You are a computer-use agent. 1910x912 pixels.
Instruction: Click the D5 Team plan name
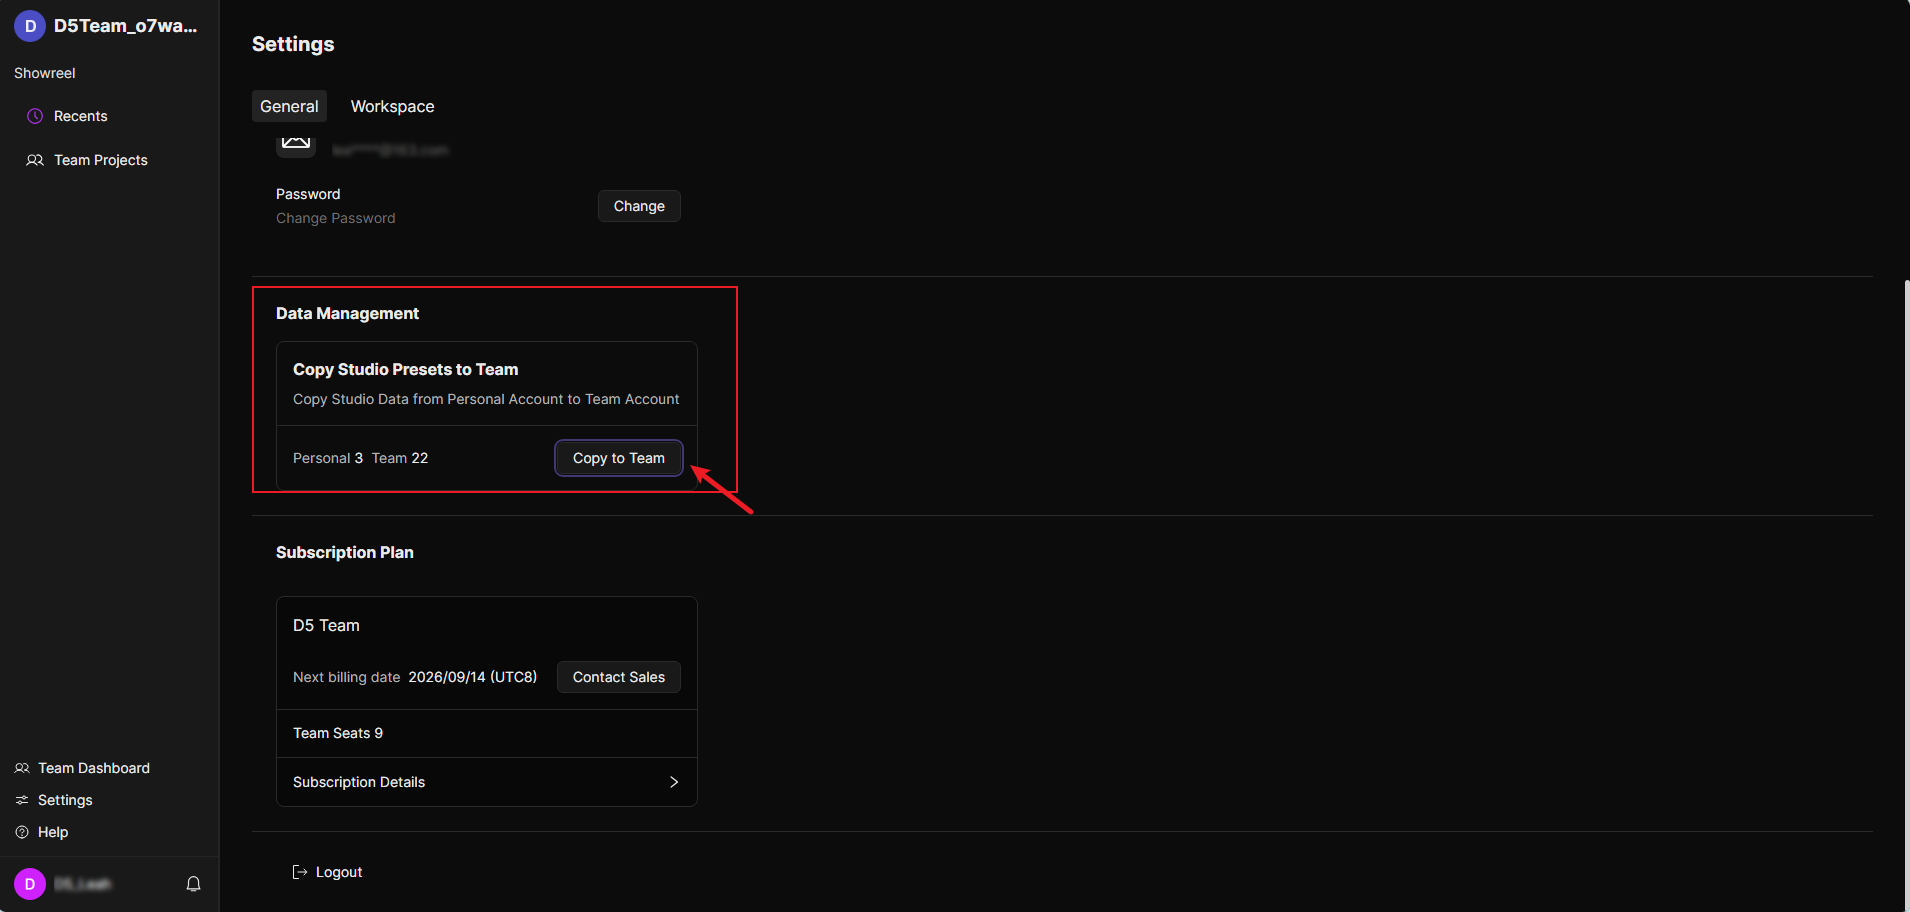326,625
